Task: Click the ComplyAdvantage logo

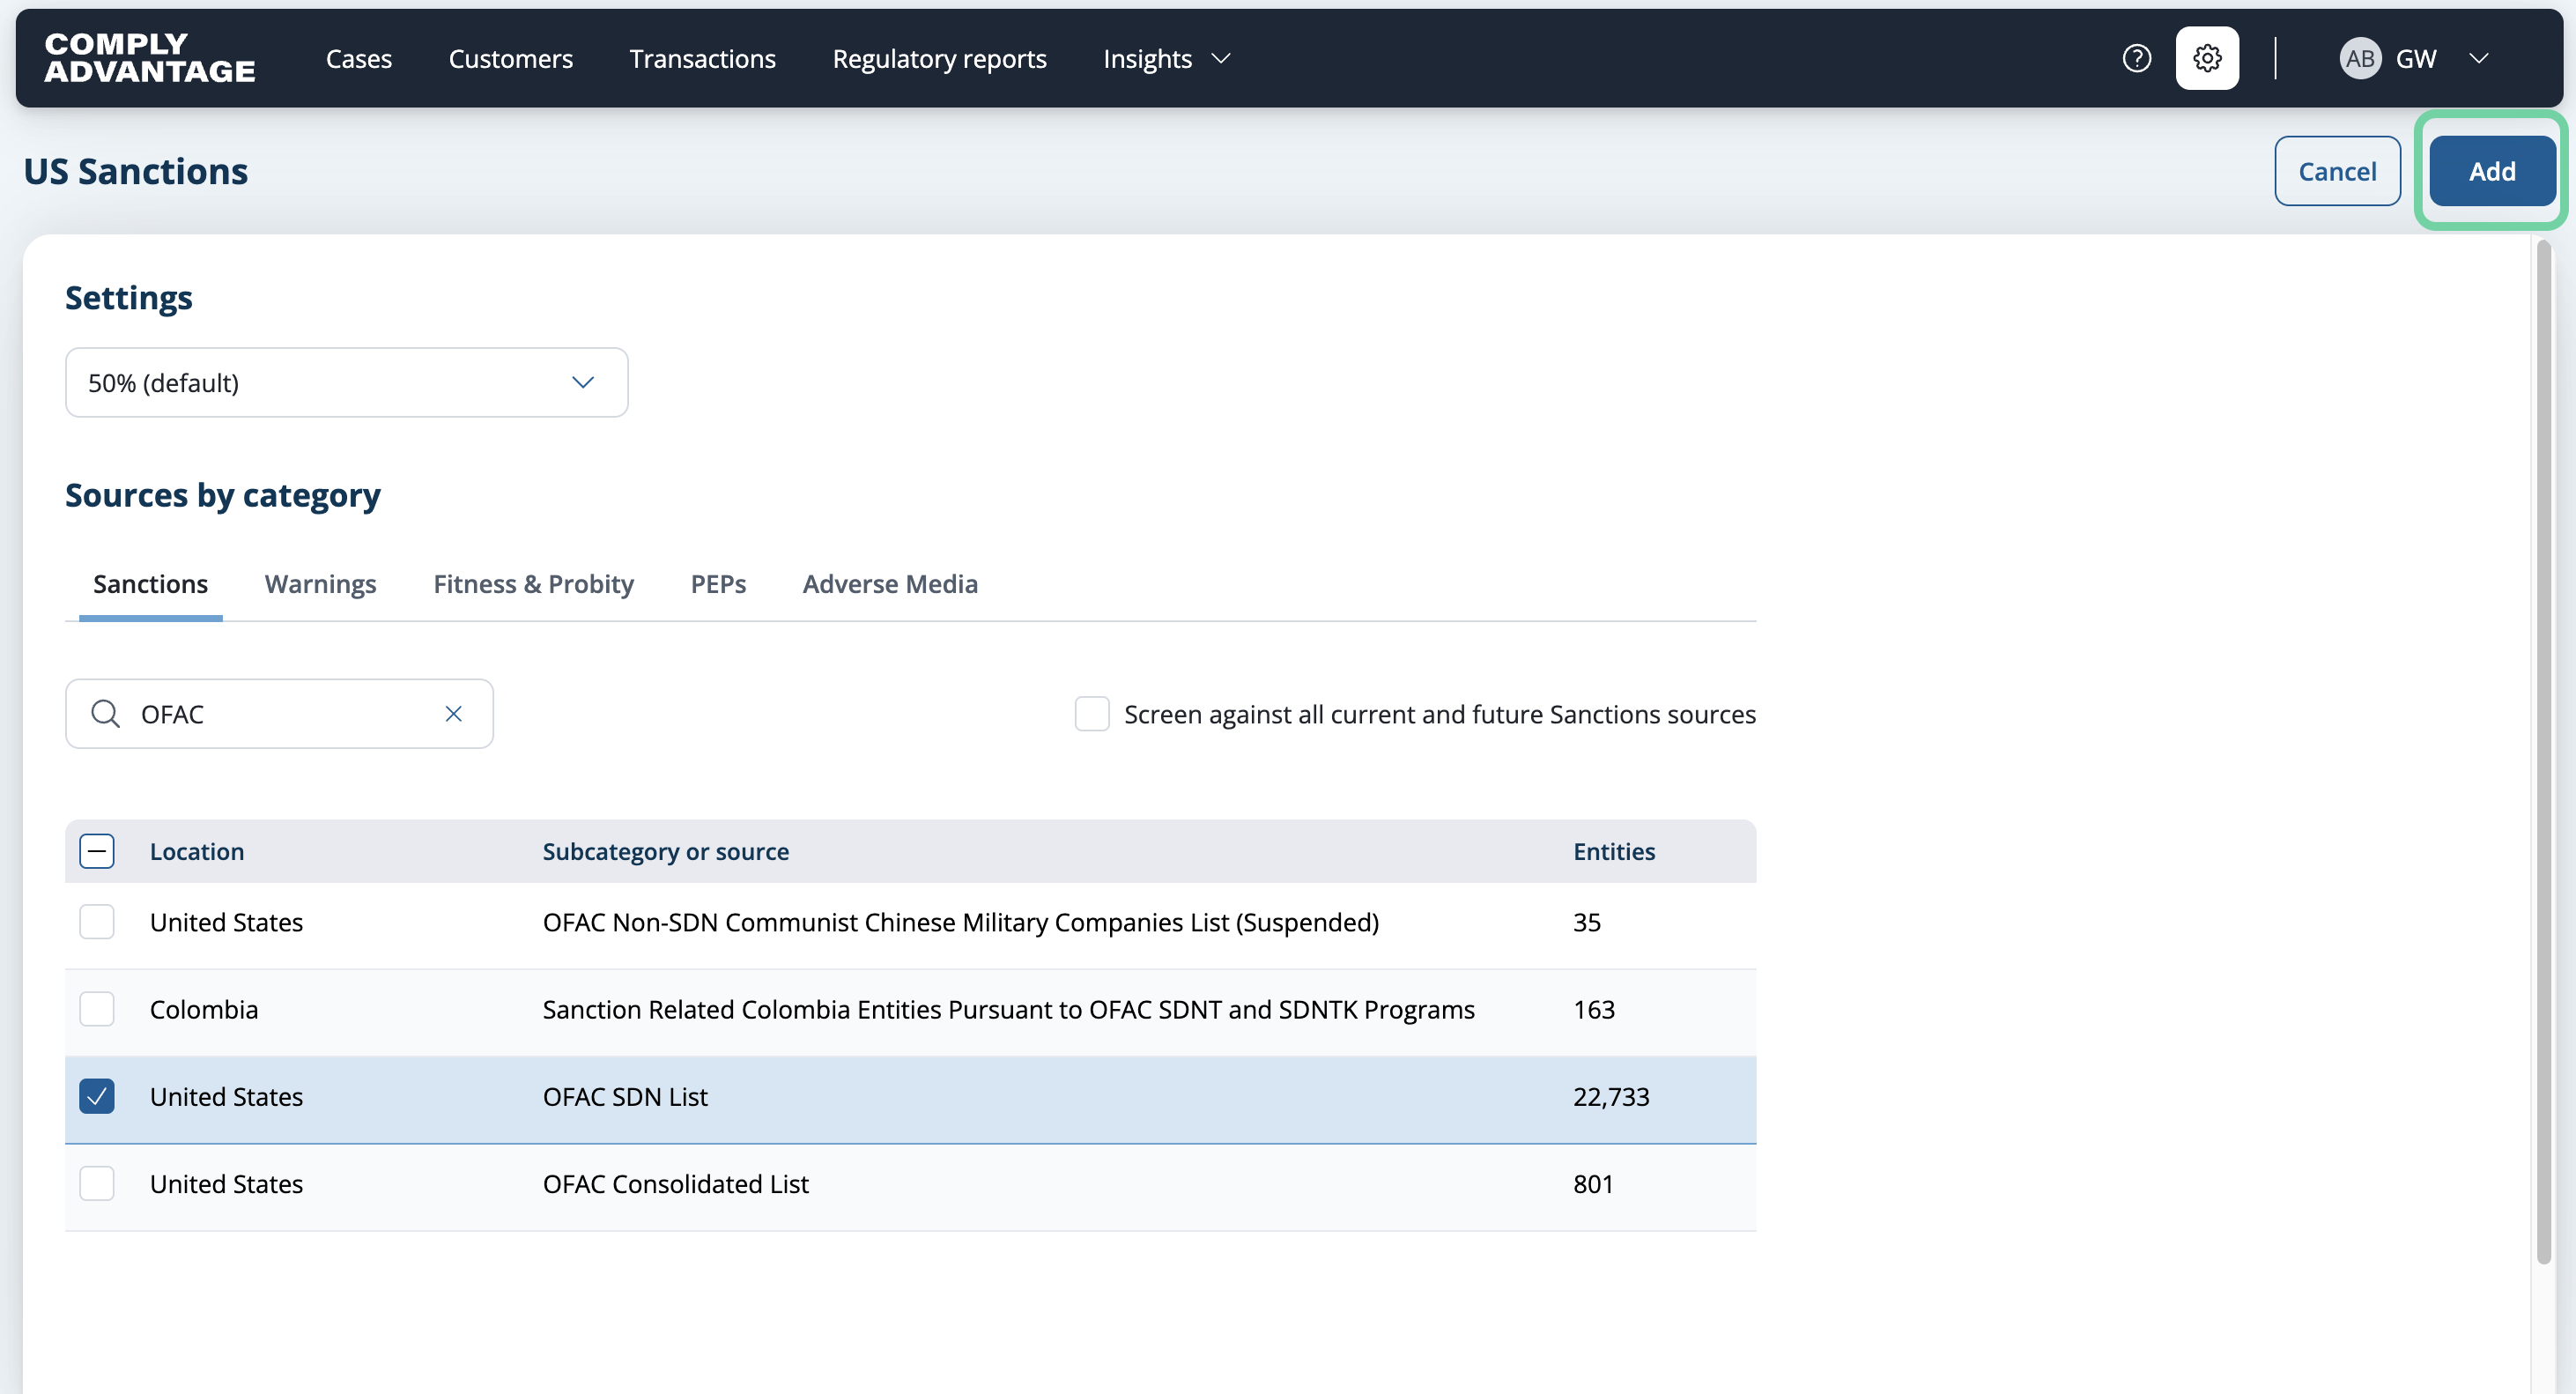Action: pos(150,58)
